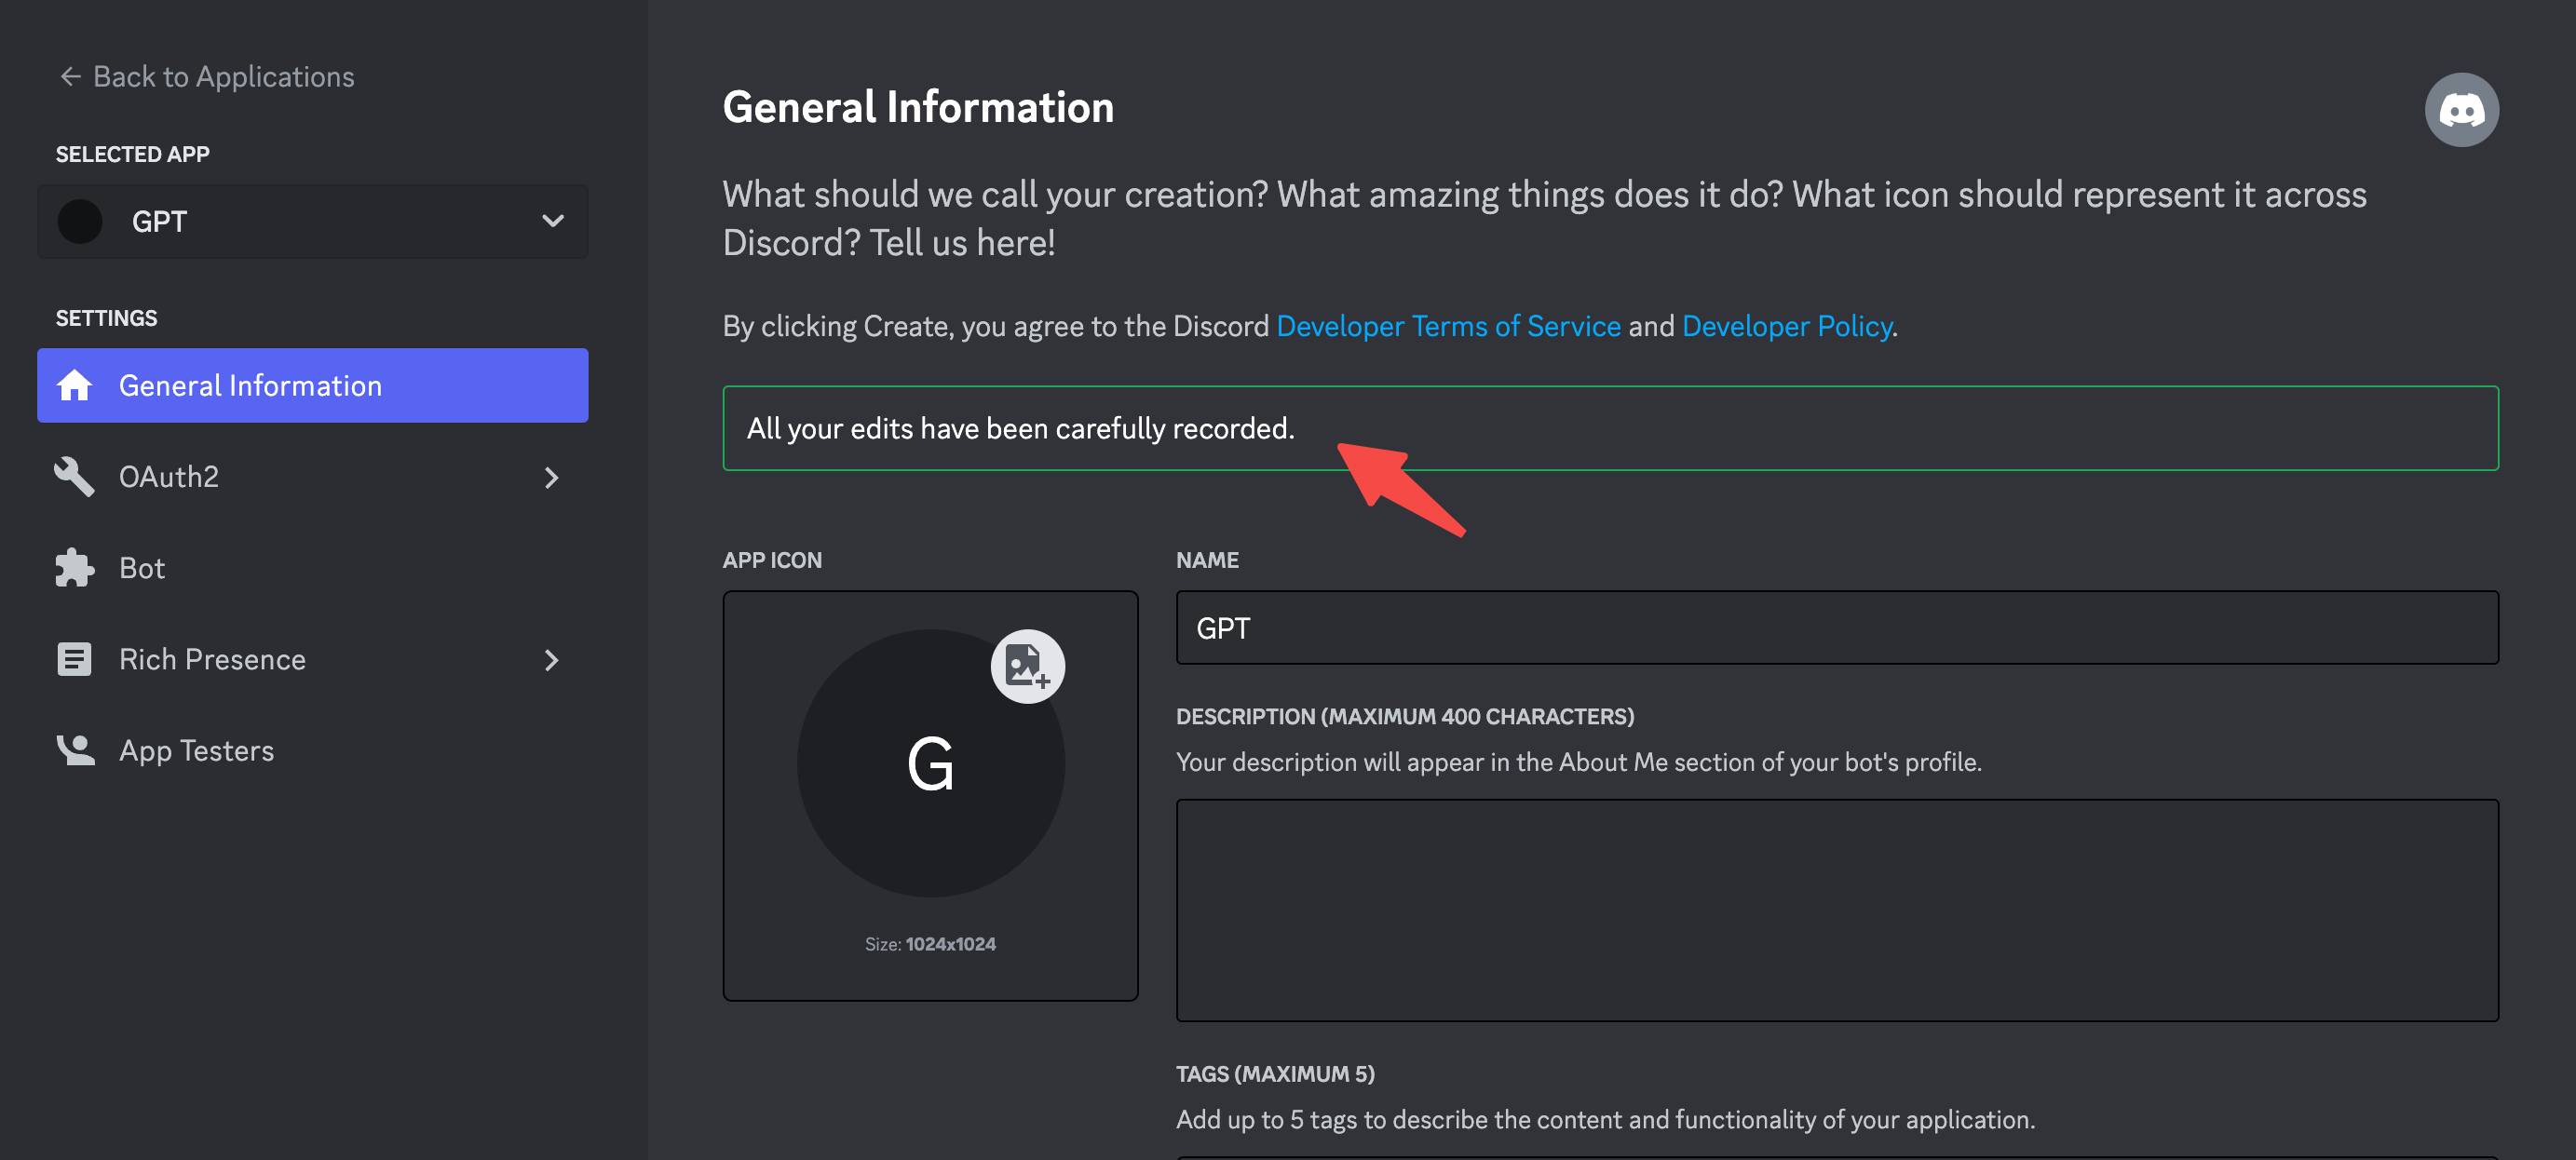The height and width of the screenshot is (1160, 2576).
Task: Click the DESCRIPTION (MAXIMUM 400 CHARACTERS) label
Action: [1405, 717]
